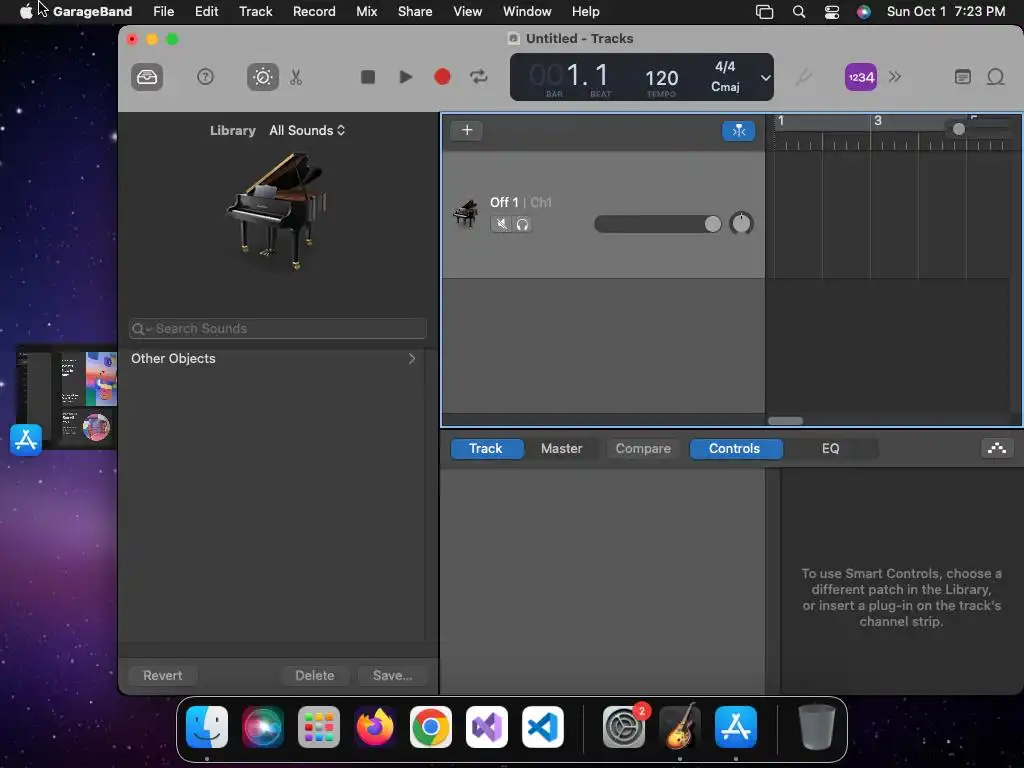Open the View menu
This screenshot has height=768, width=1024.
coord(468,11)
